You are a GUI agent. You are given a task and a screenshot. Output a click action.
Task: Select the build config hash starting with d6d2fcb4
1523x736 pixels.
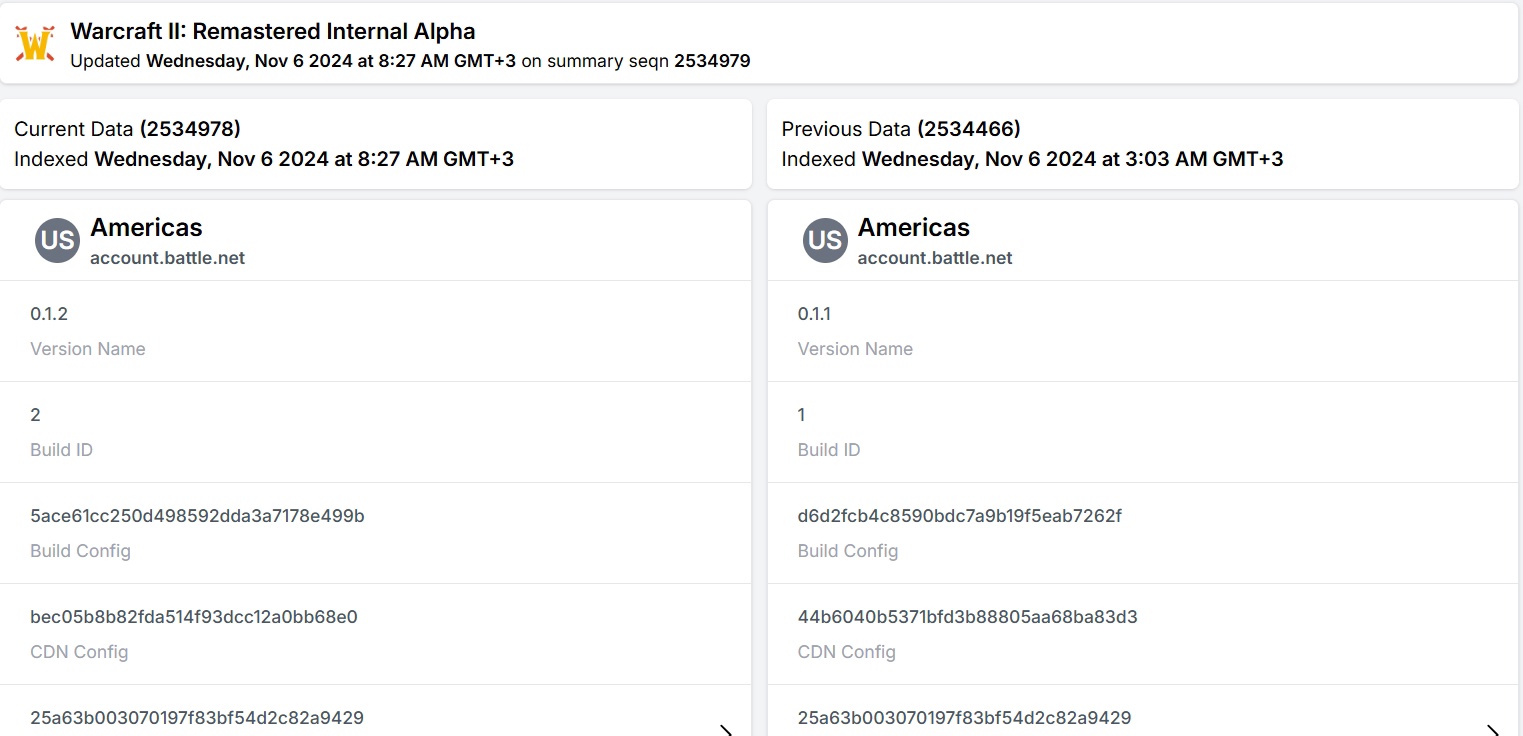(959, 516)
